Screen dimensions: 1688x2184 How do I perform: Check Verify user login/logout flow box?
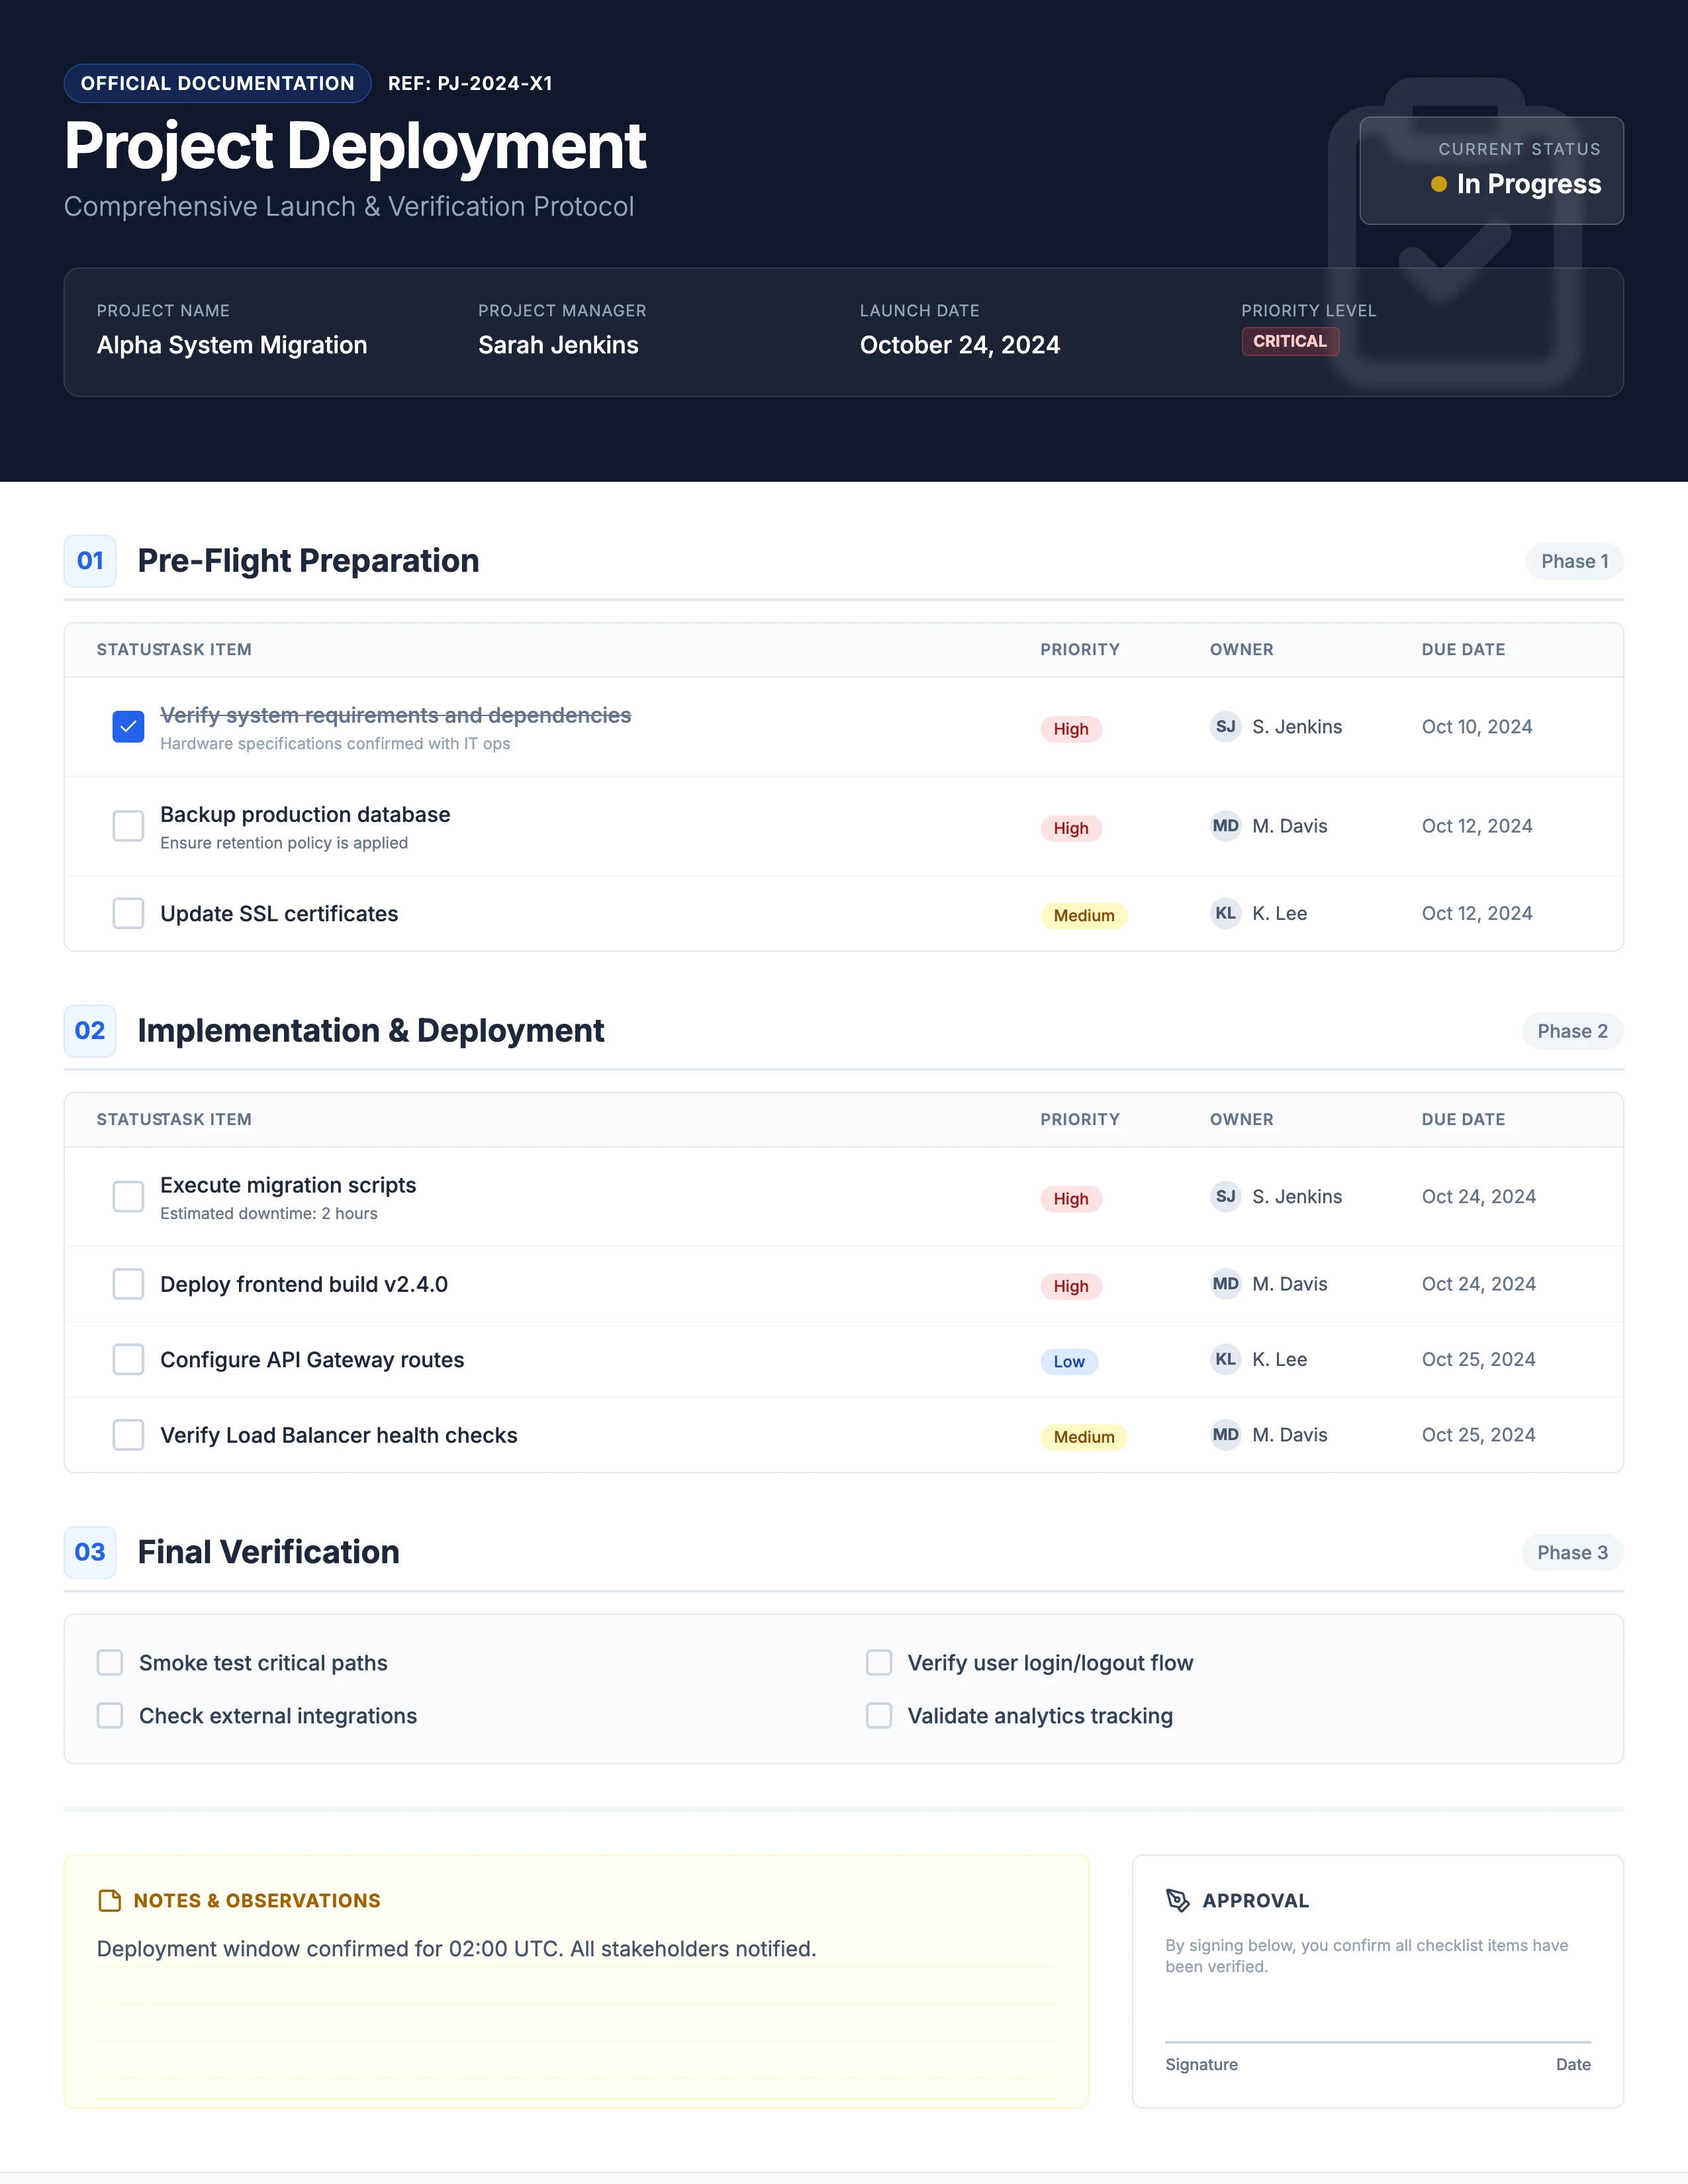[879, 1663]
